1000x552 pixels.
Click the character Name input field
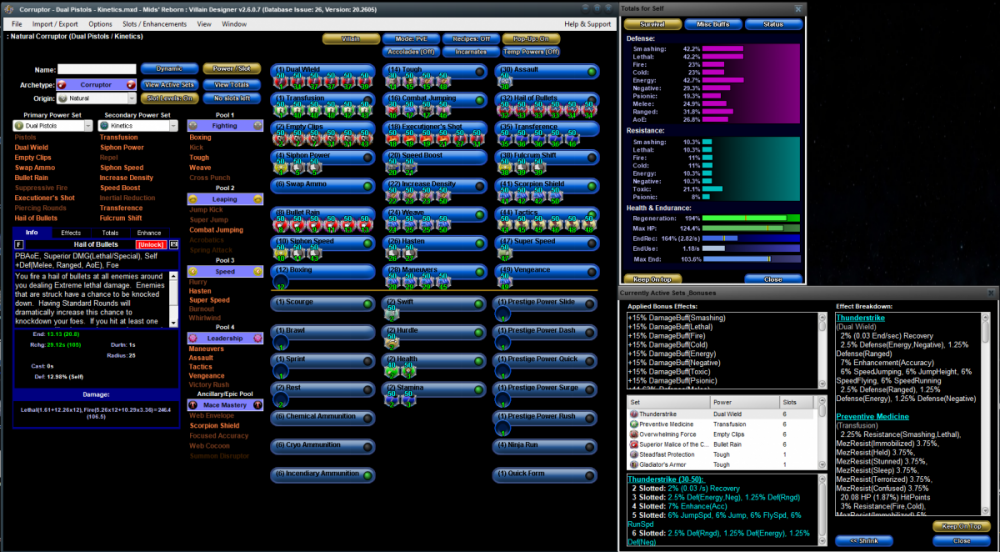coord(96,70)
